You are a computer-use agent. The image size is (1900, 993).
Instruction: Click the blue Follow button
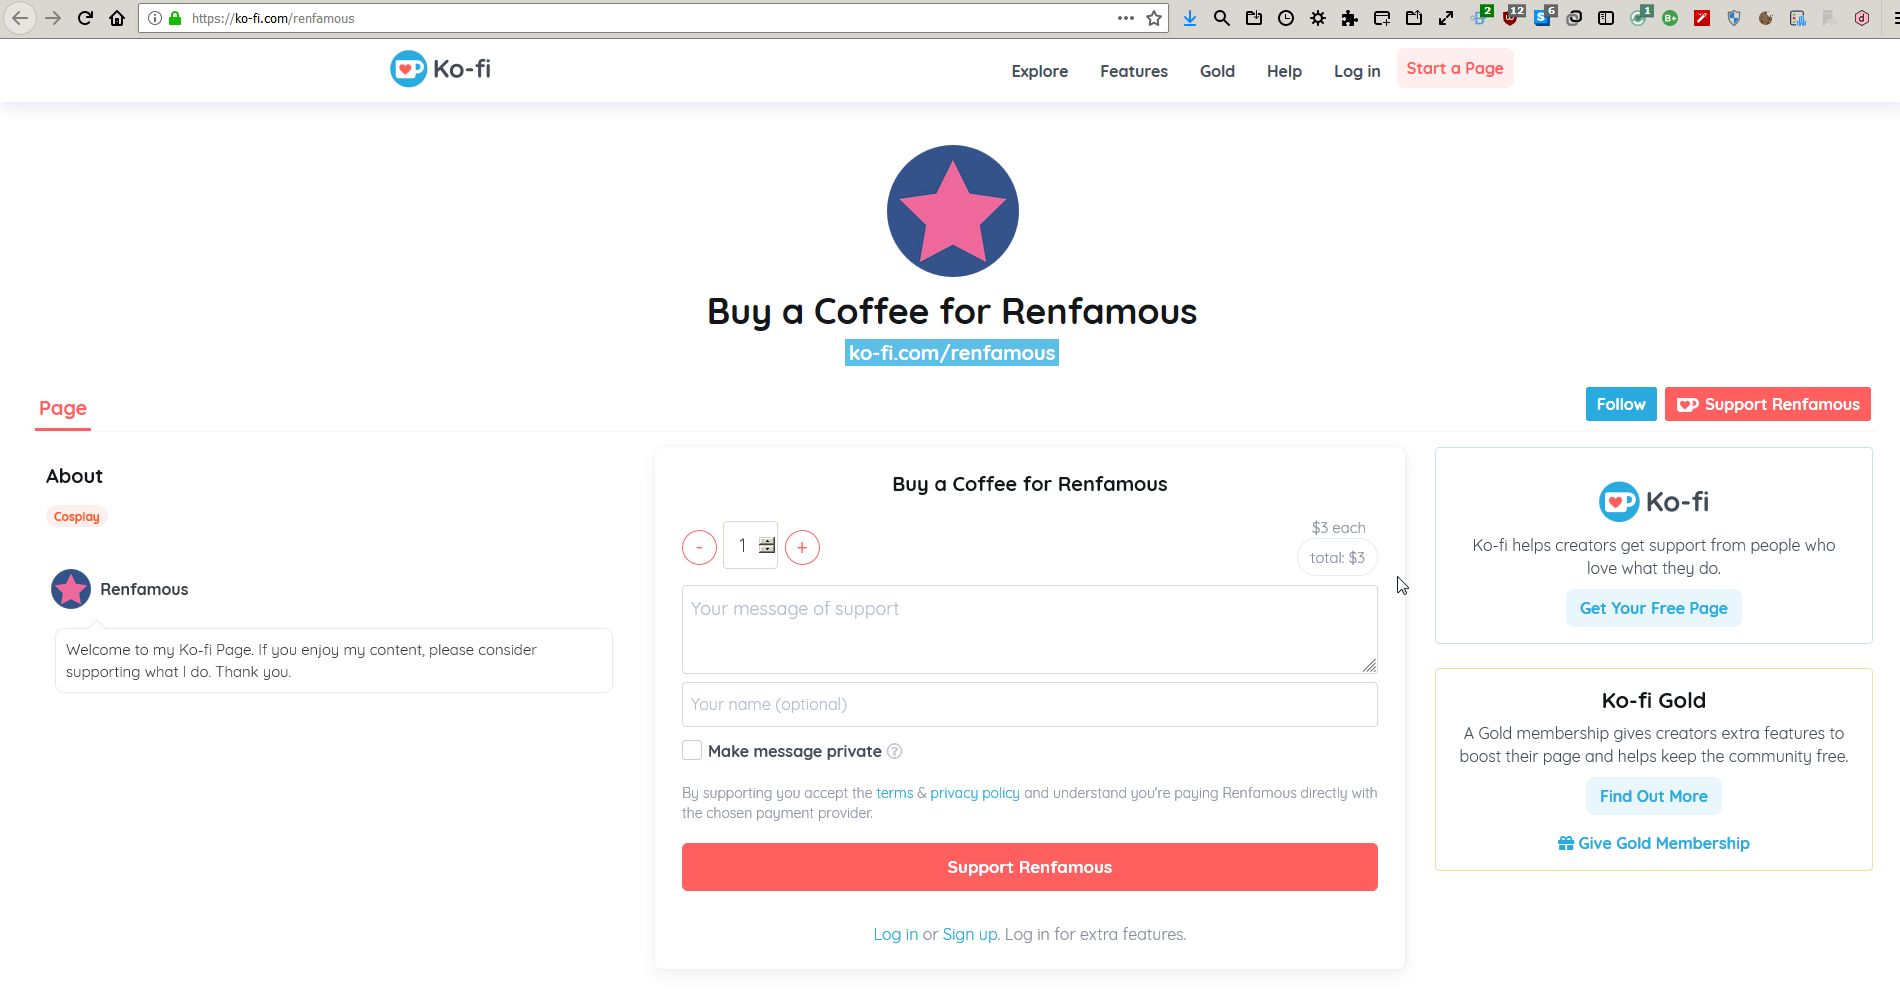pyautogui.click(x=1621, y=404)
